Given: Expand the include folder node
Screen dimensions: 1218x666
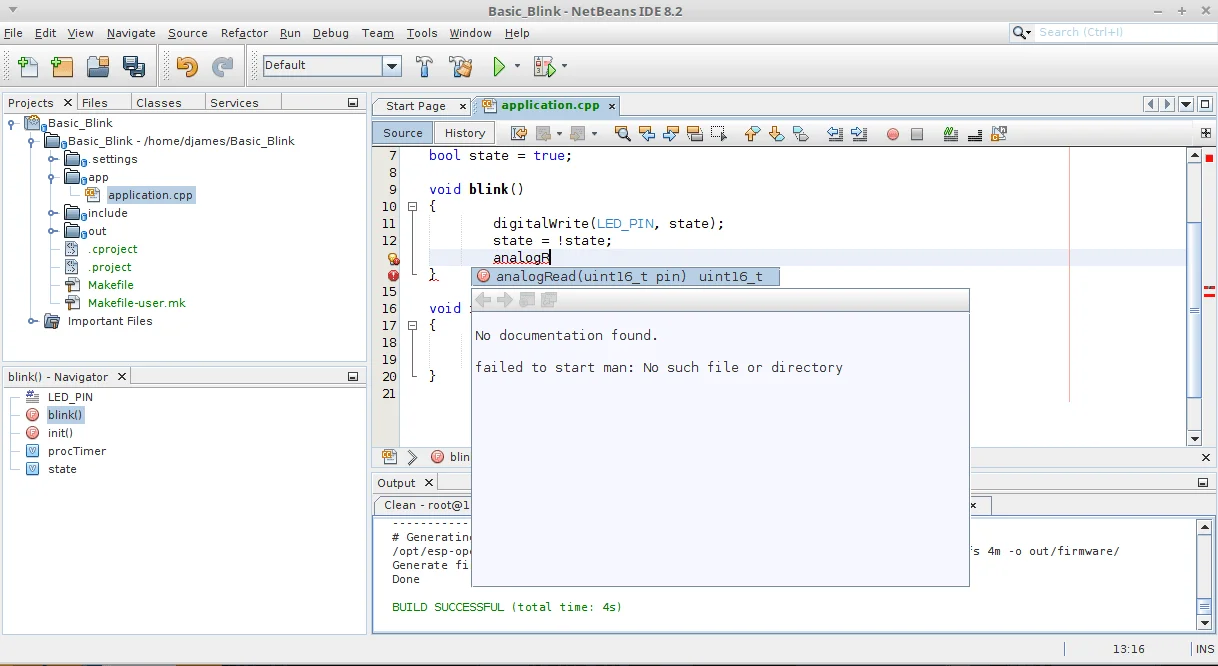Looking at the screenshot, I should point(52,213).
